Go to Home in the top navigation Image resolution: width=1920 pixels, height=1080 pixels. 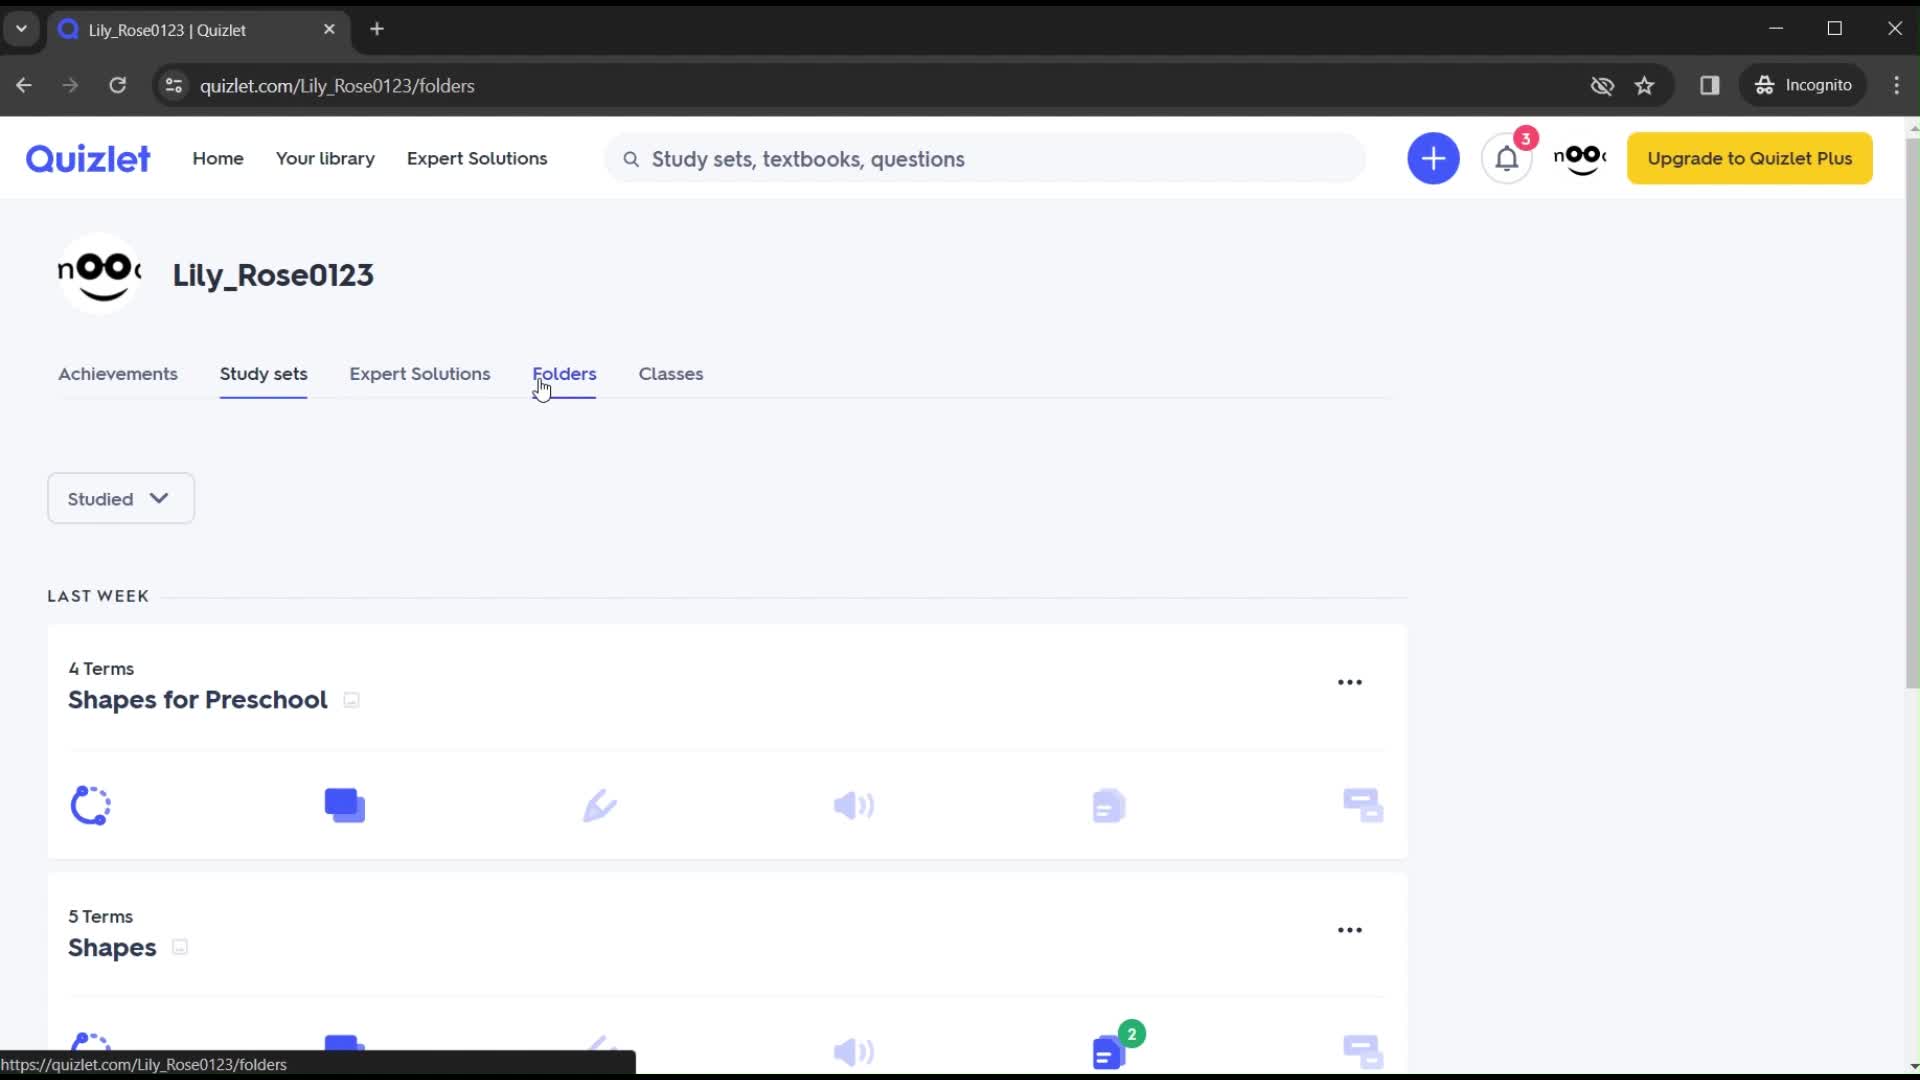218,158
